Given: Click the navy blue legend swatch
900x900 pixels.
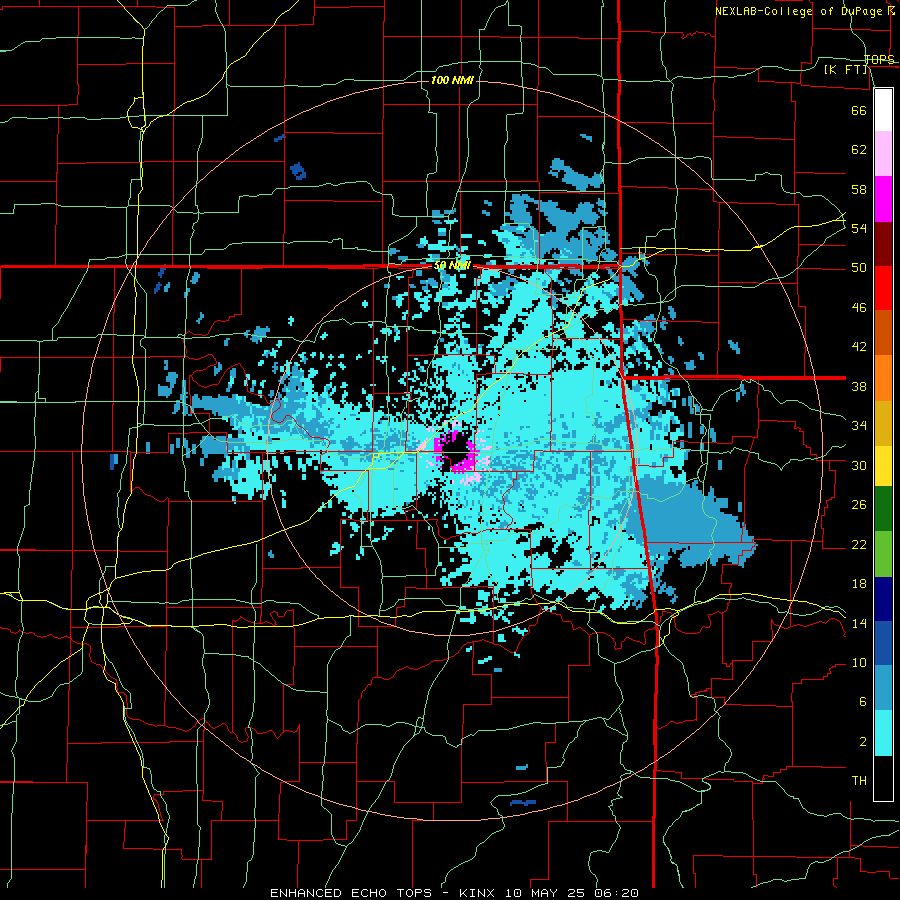Looking at the screenshot, I should tap(883, 599).
